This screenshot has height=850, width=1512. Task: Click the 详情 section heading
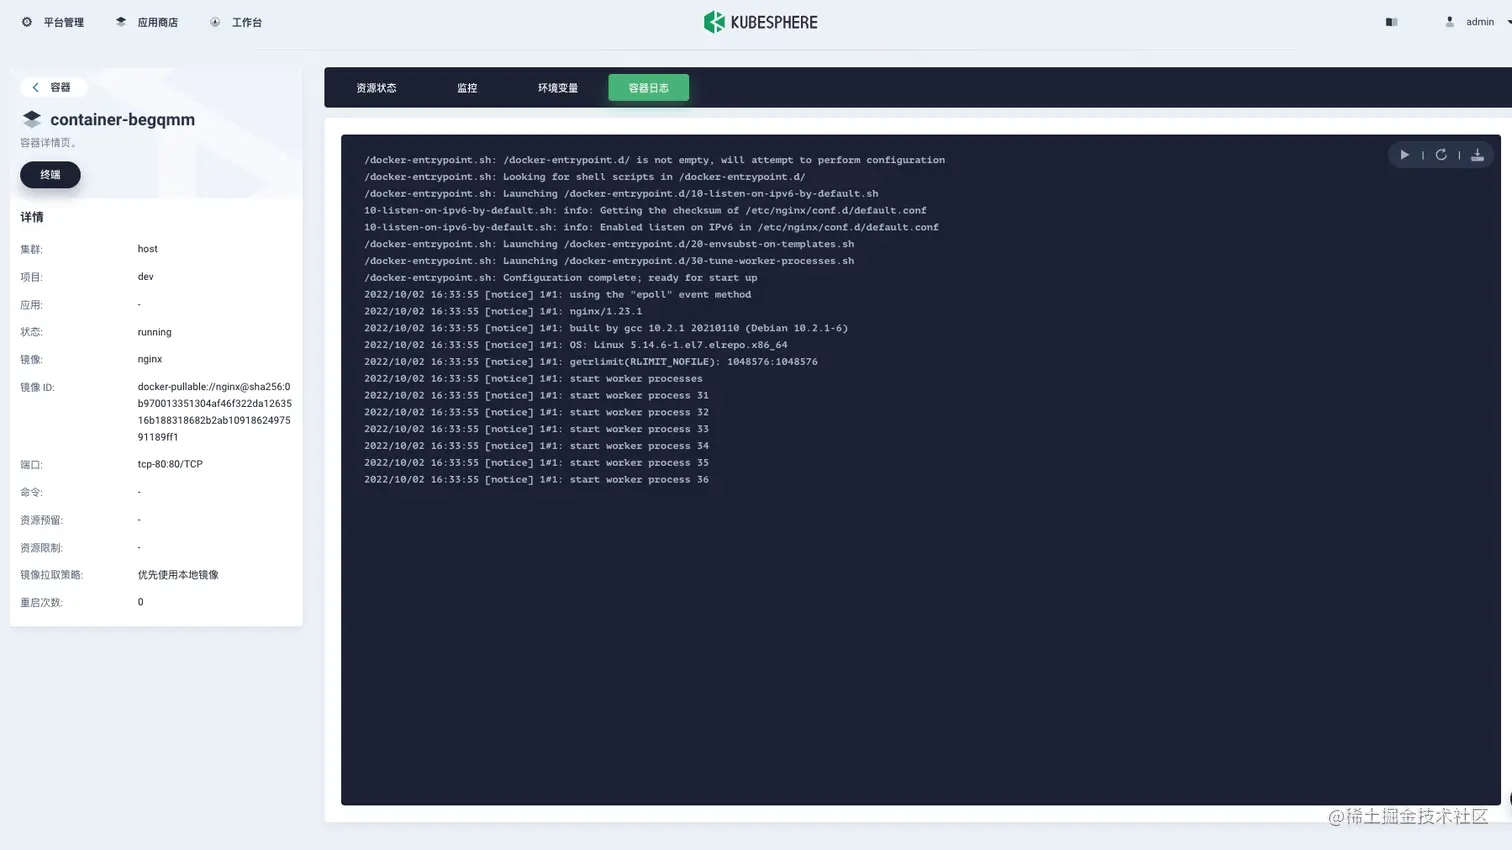[32, 217]
